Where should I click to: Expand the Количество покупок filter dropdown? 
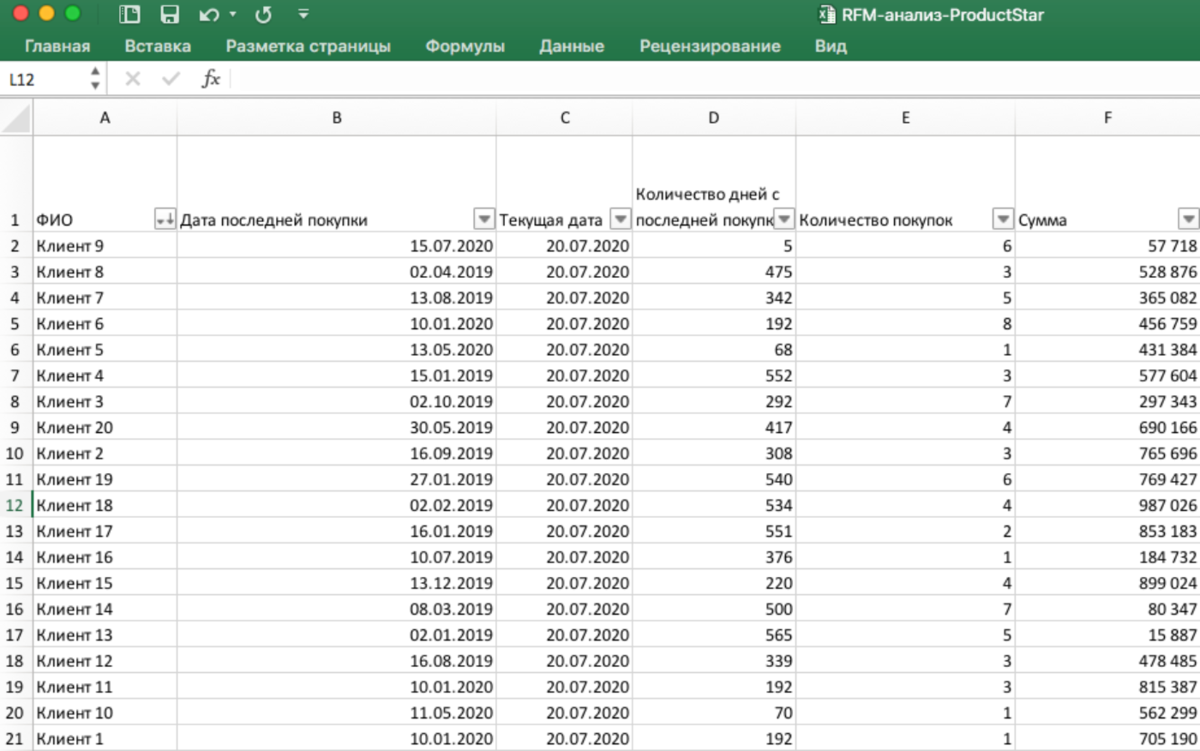pyautogui.click(x=1003, y=220)
